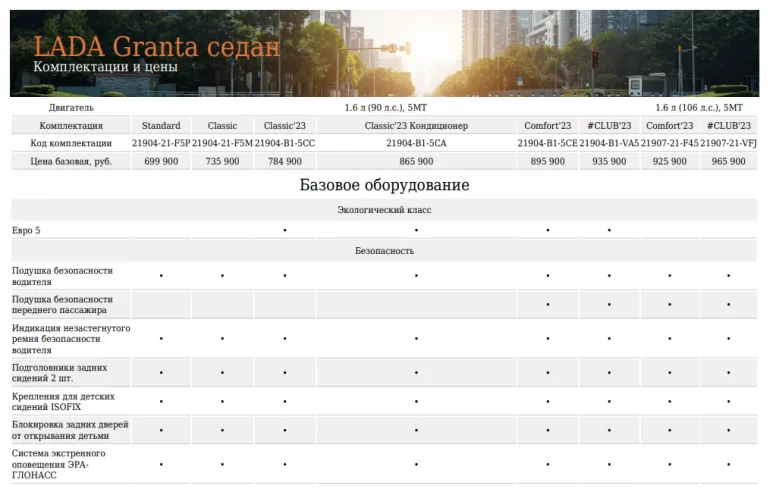Click "Блокировка задних дверей от открывания детьми" label
This screenshot has width=770, height=495.
tap(70, 430)
